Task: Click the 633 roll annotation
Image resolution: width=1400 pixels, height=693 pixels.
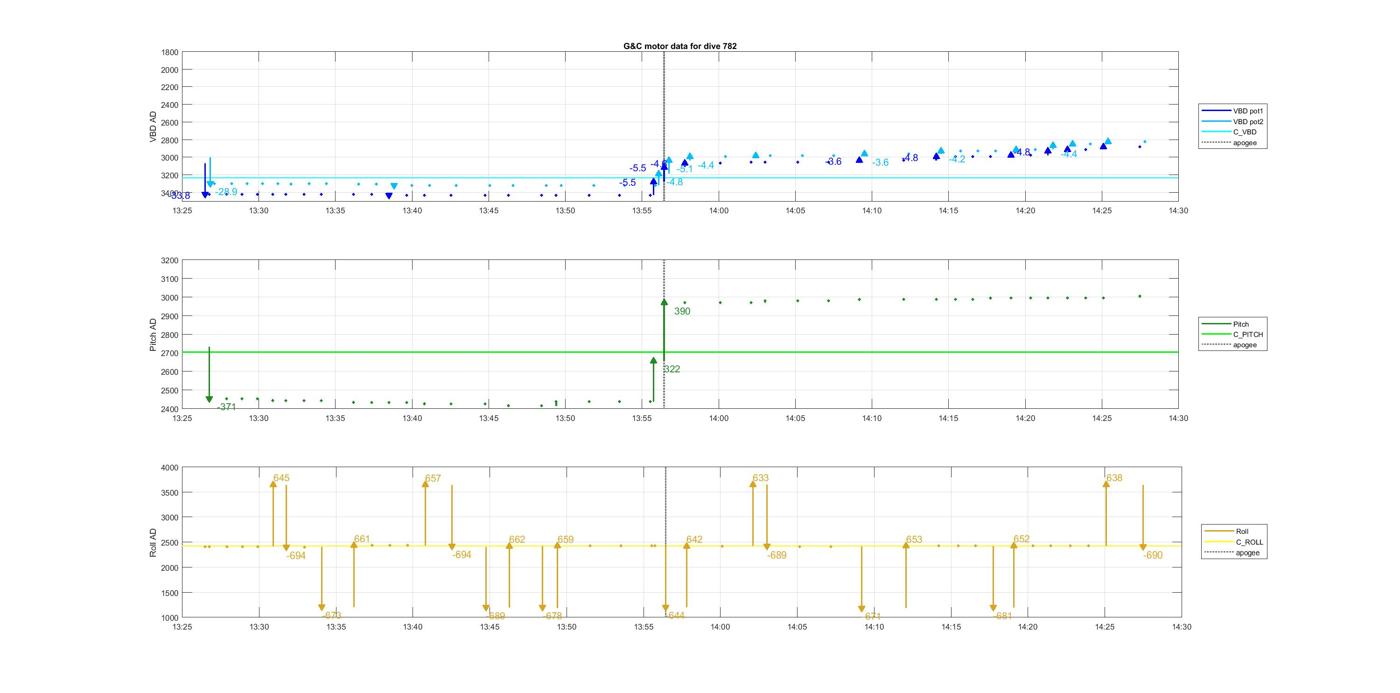Action: [761, 478]
